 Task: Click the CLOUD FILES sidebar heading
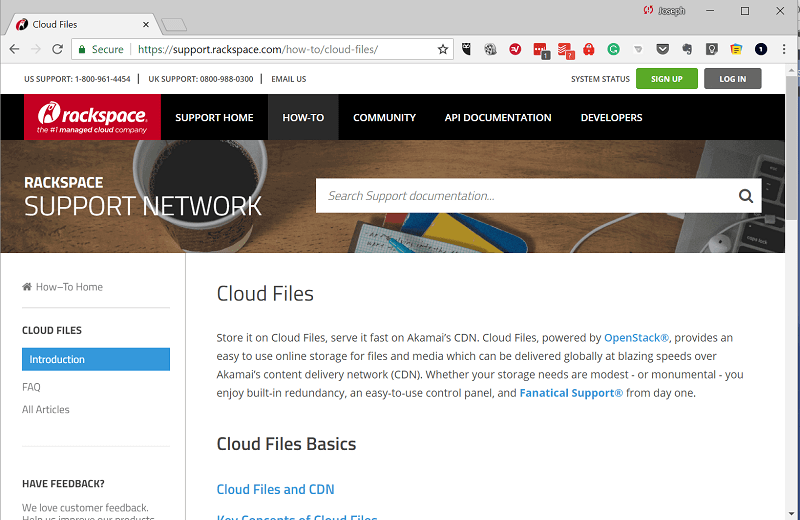[x=52, y=330]
